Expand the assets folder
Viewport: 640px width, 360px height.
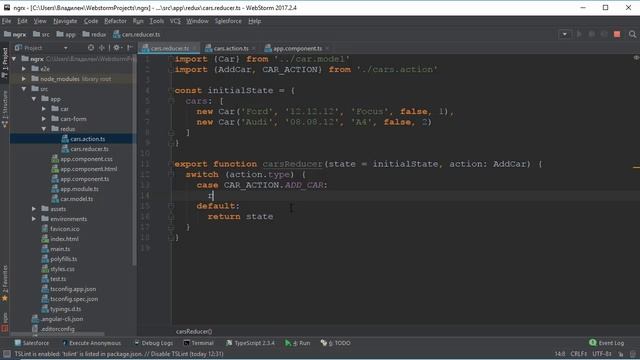click(x=34, y=209)
